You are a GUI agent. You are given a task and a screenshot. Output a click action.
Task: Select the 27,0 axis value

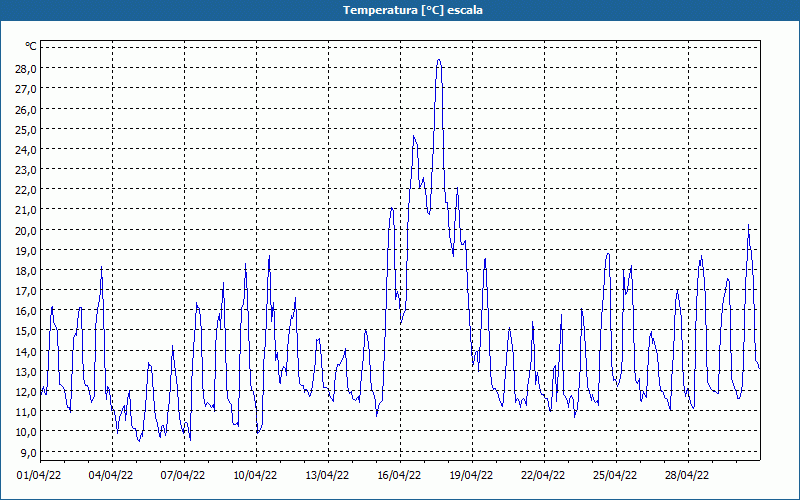click(26, 89)
